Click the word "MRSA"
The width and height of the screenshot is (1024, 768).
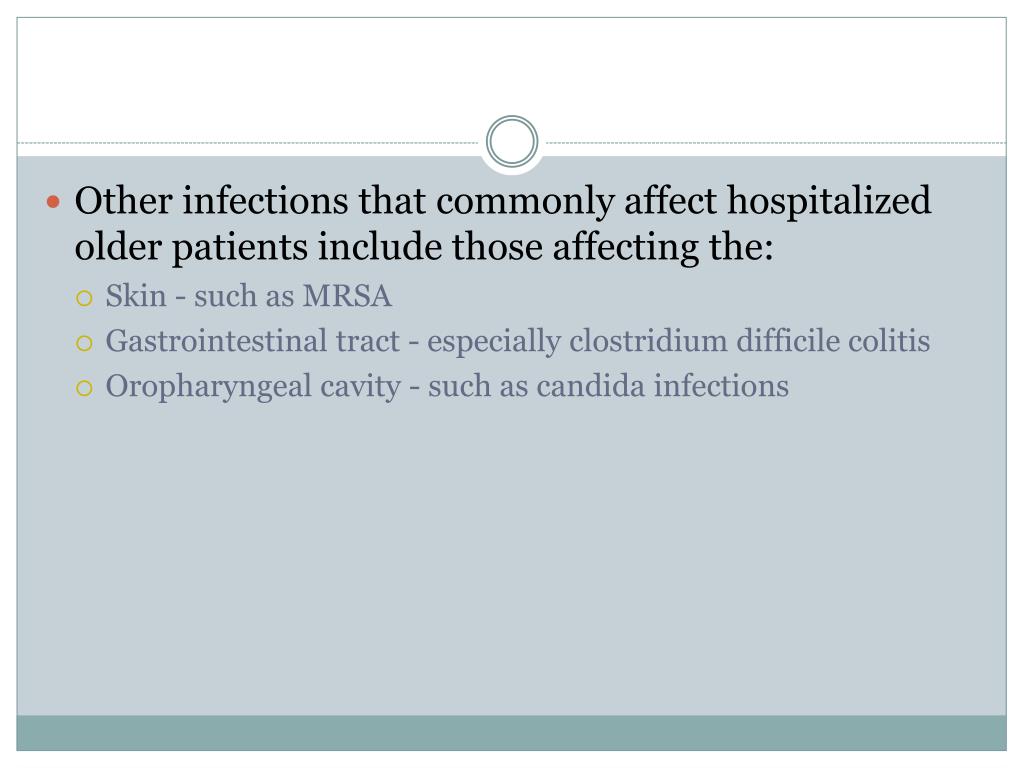(347, 296)
